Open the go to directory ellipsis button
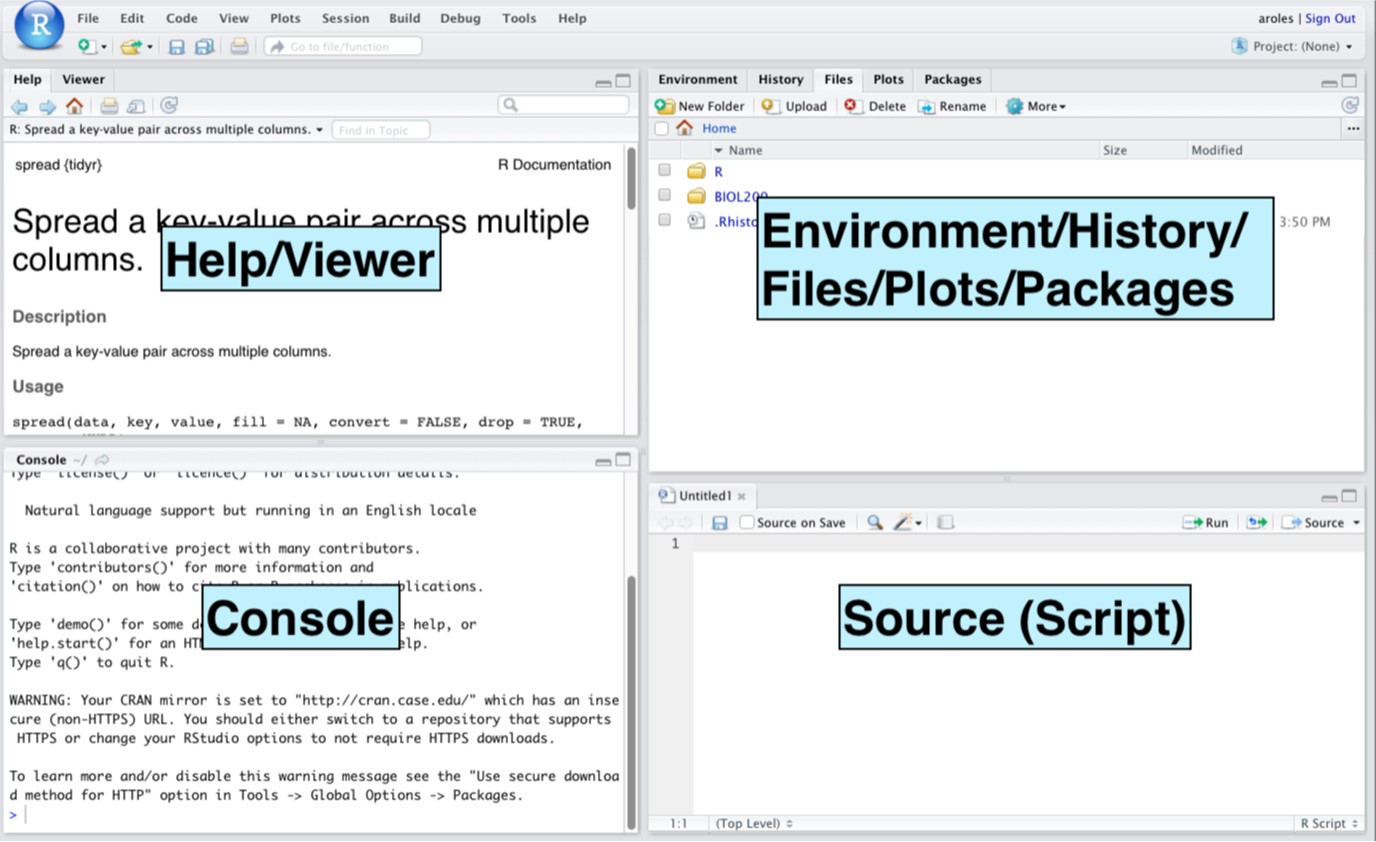 coord(1353,128)
